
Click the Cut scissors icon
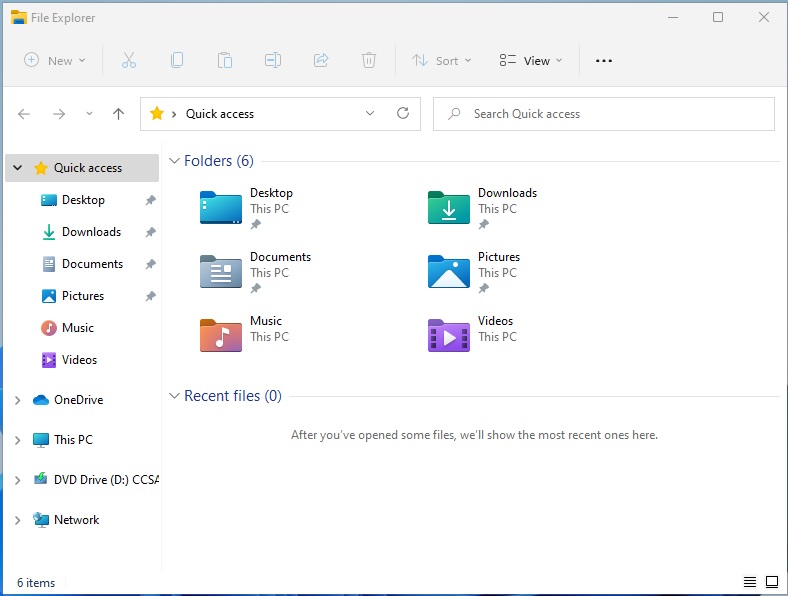pos(129,61)
